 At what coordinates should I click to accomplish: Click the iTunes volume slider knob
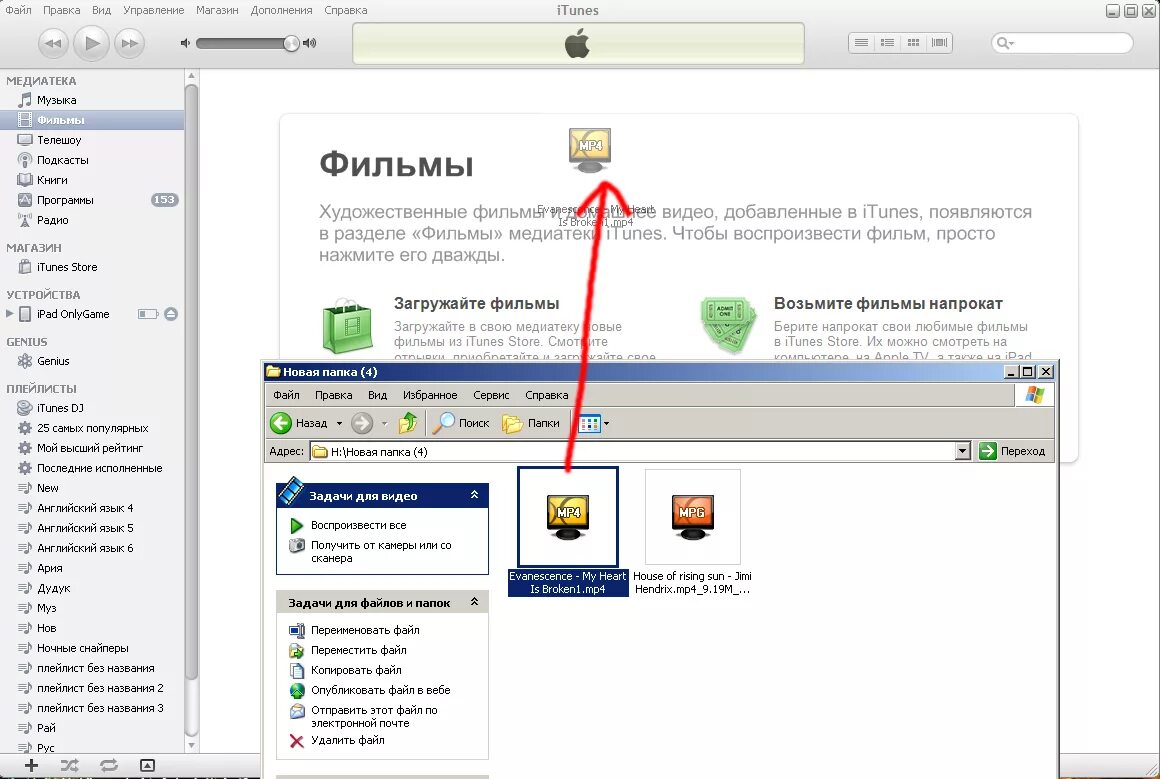pyautogui.click(x=291, y=43)
